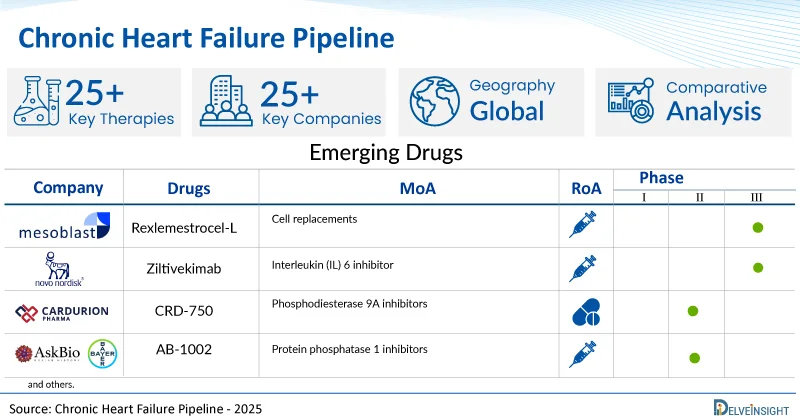Click the Cardurion Pharma logo

62,313
